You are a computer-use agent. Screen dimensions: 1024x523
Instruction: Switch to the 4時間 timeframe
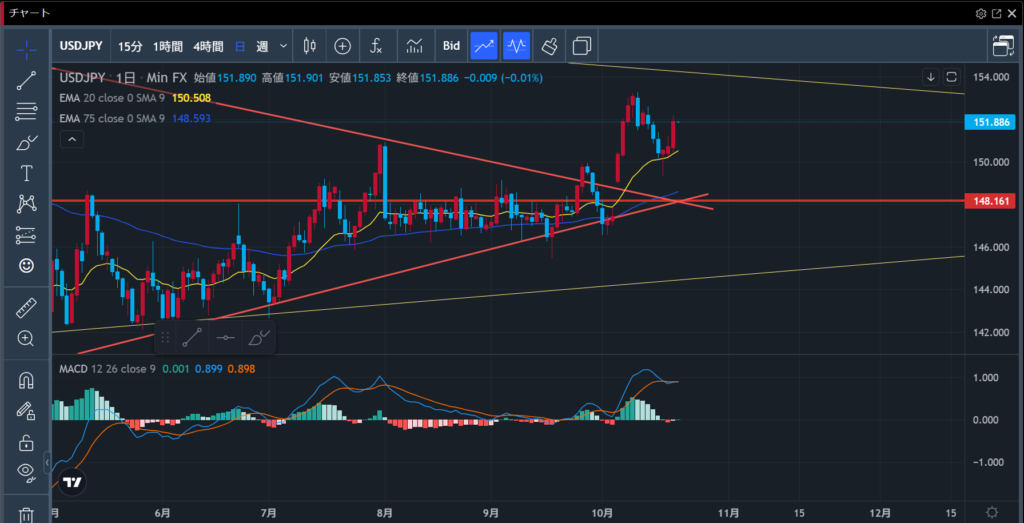pos(209,46)
